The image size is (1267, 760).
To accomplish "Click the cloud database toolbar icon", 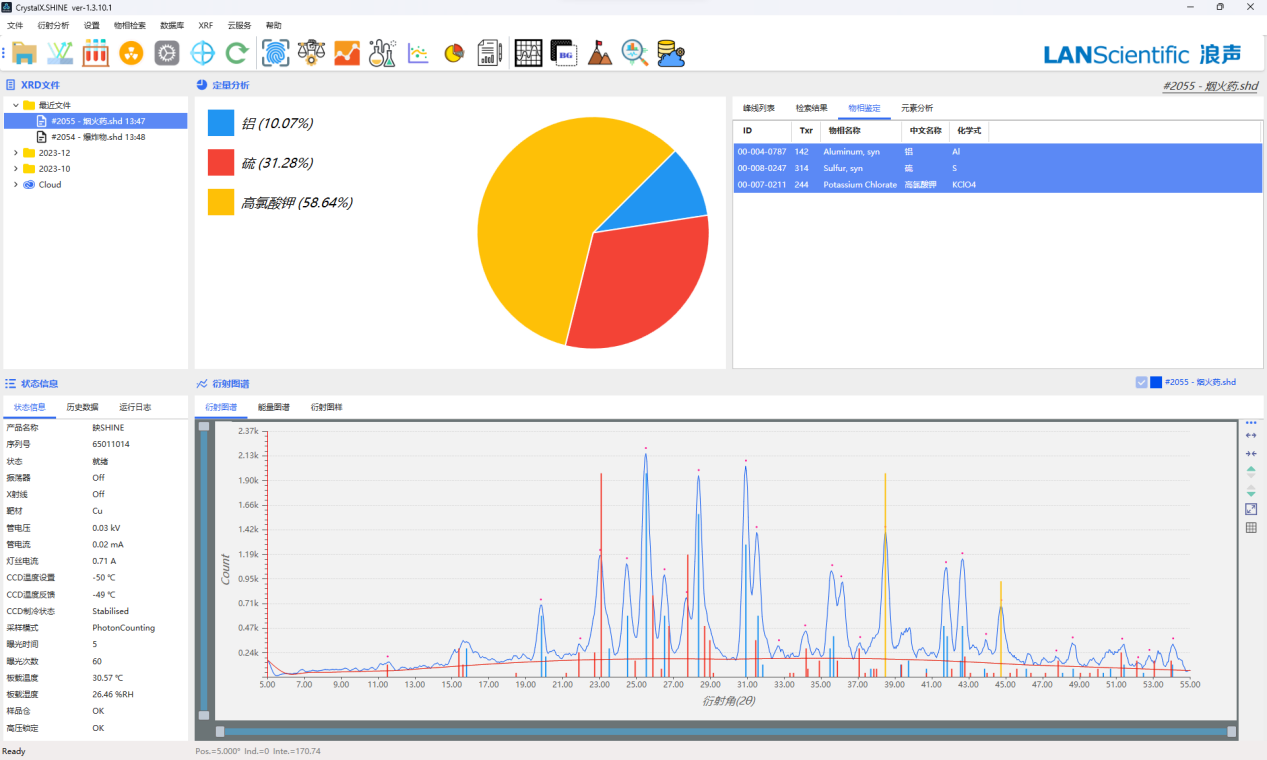I will (671, 53).
